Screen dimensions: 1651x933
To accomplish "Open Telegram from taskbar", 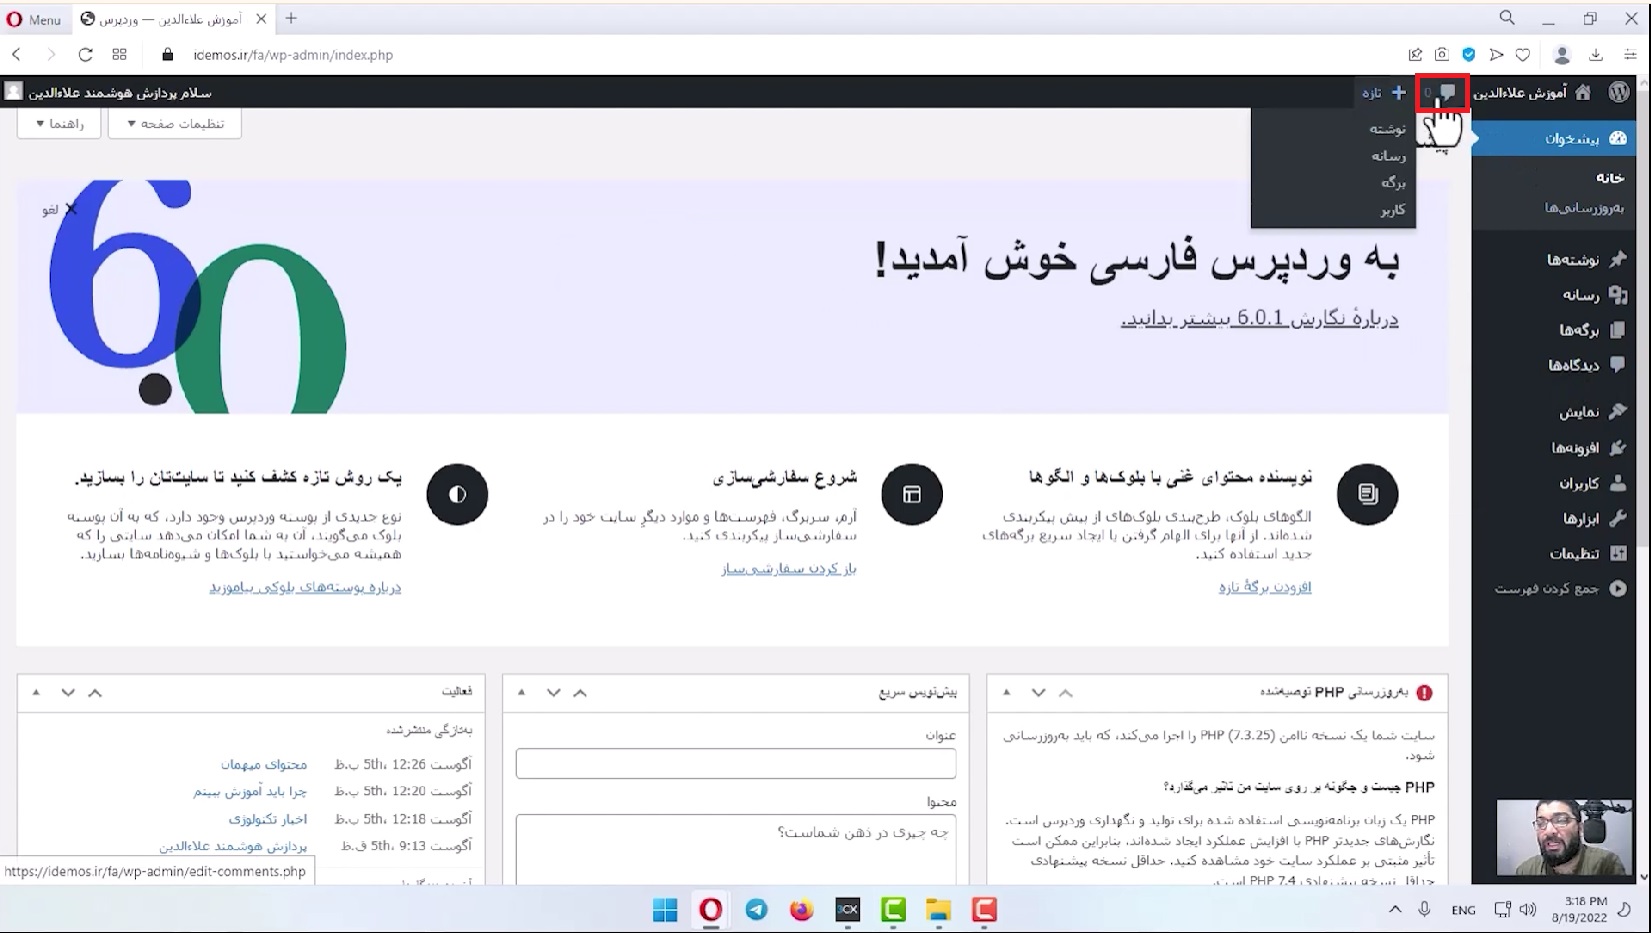I will (756, 910).
